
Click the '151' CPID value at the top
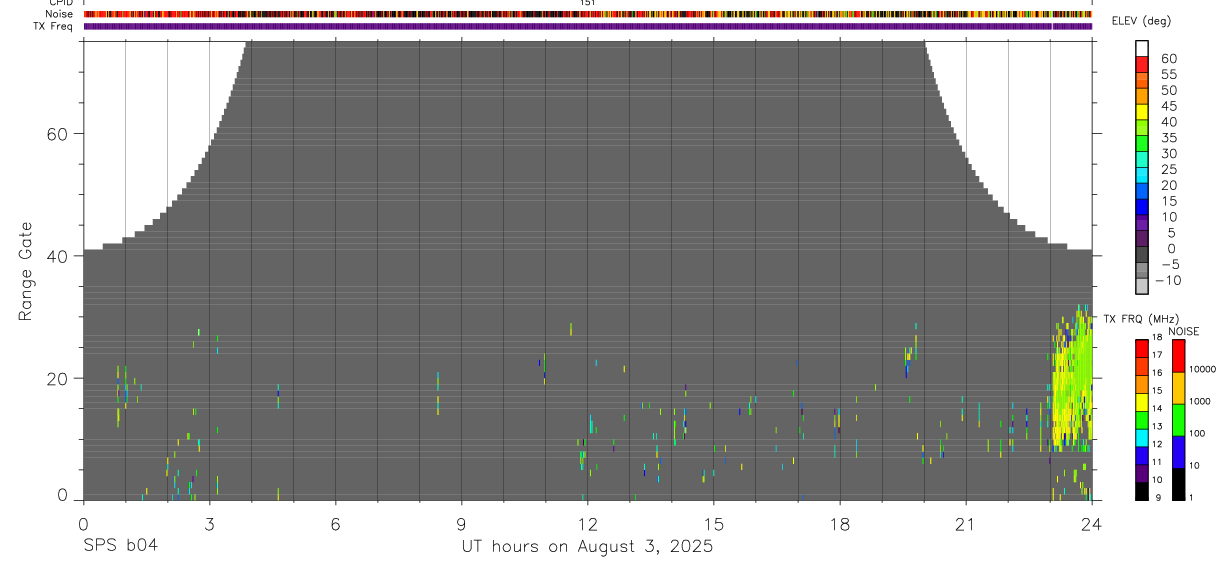coord(588,3)
